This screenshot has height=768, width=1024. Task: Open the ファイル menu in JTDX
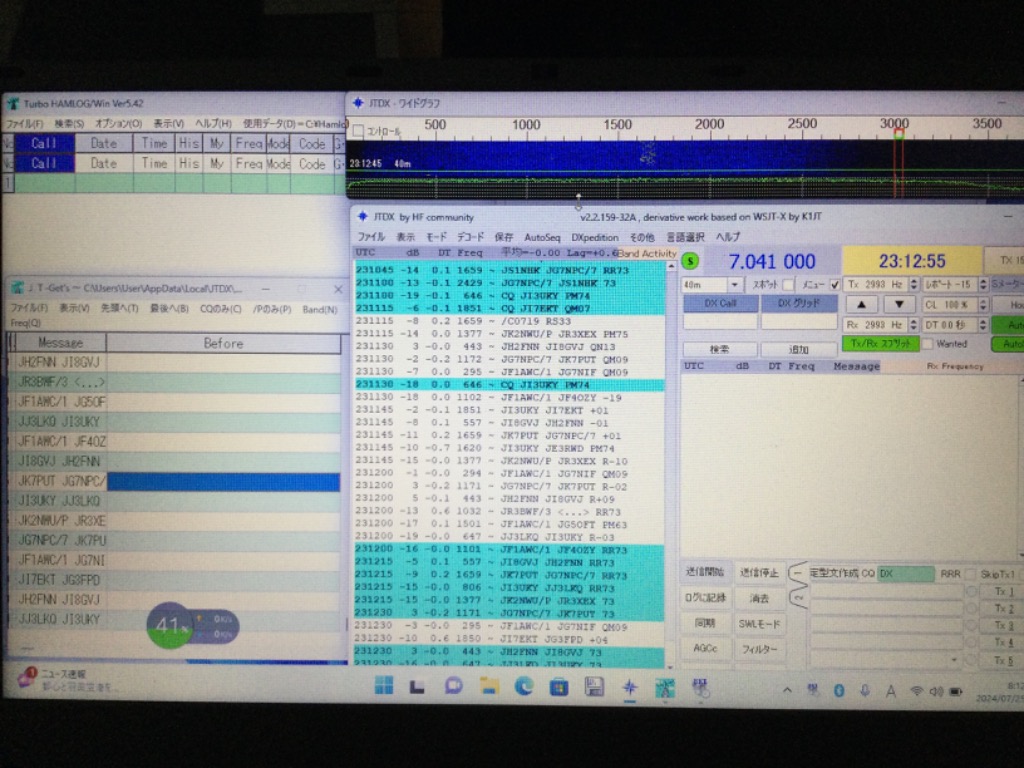pos(371,237)
